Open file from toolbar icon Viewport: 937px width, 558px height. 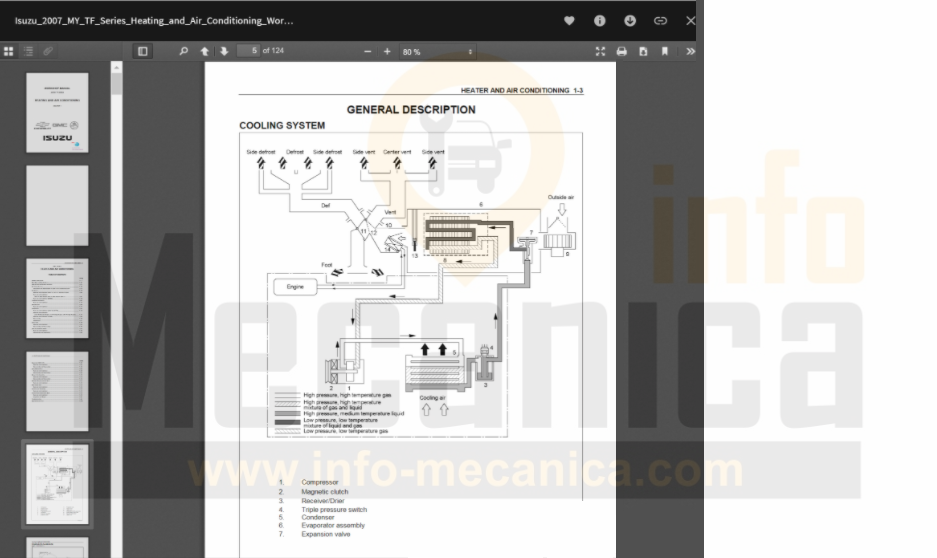(643, 51)
